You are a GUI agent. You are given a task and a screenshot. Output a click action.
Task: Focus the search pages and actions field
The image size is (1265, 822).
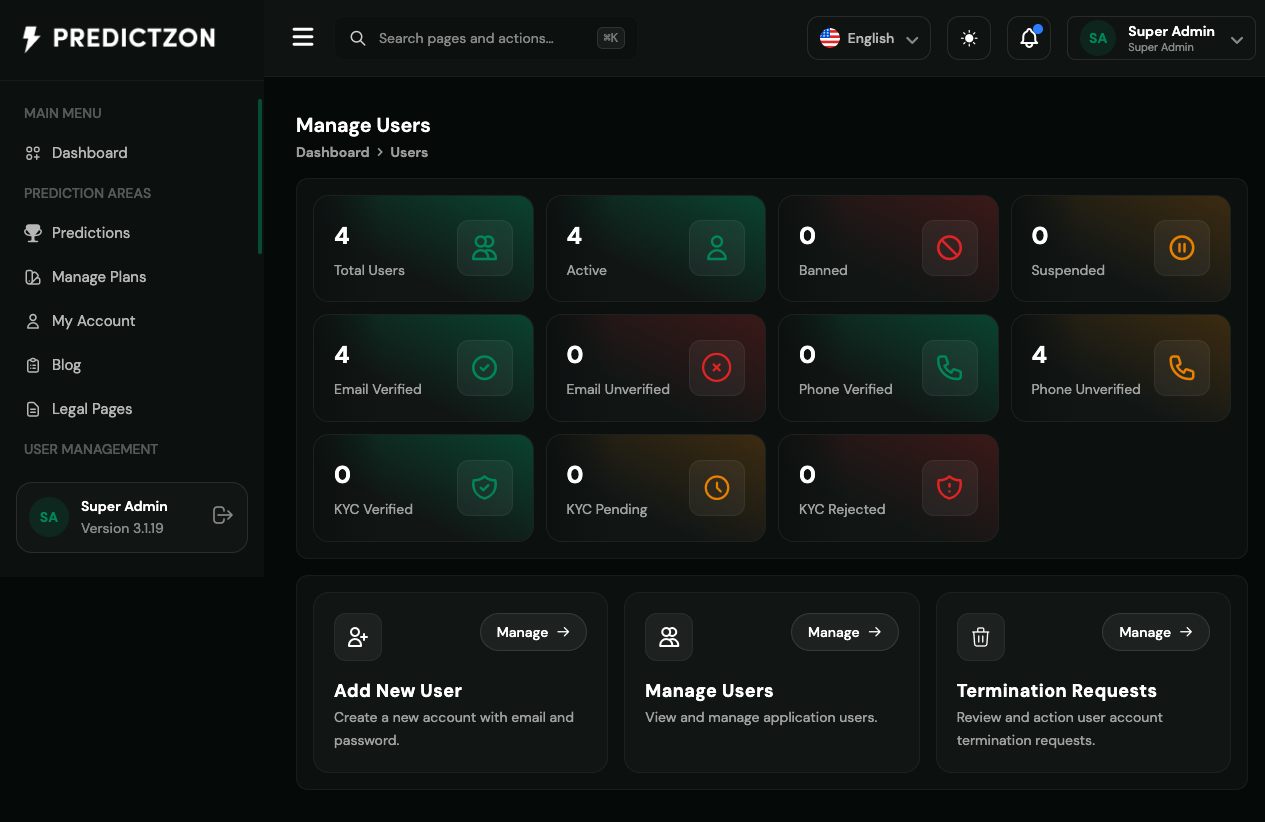[485, 38]
